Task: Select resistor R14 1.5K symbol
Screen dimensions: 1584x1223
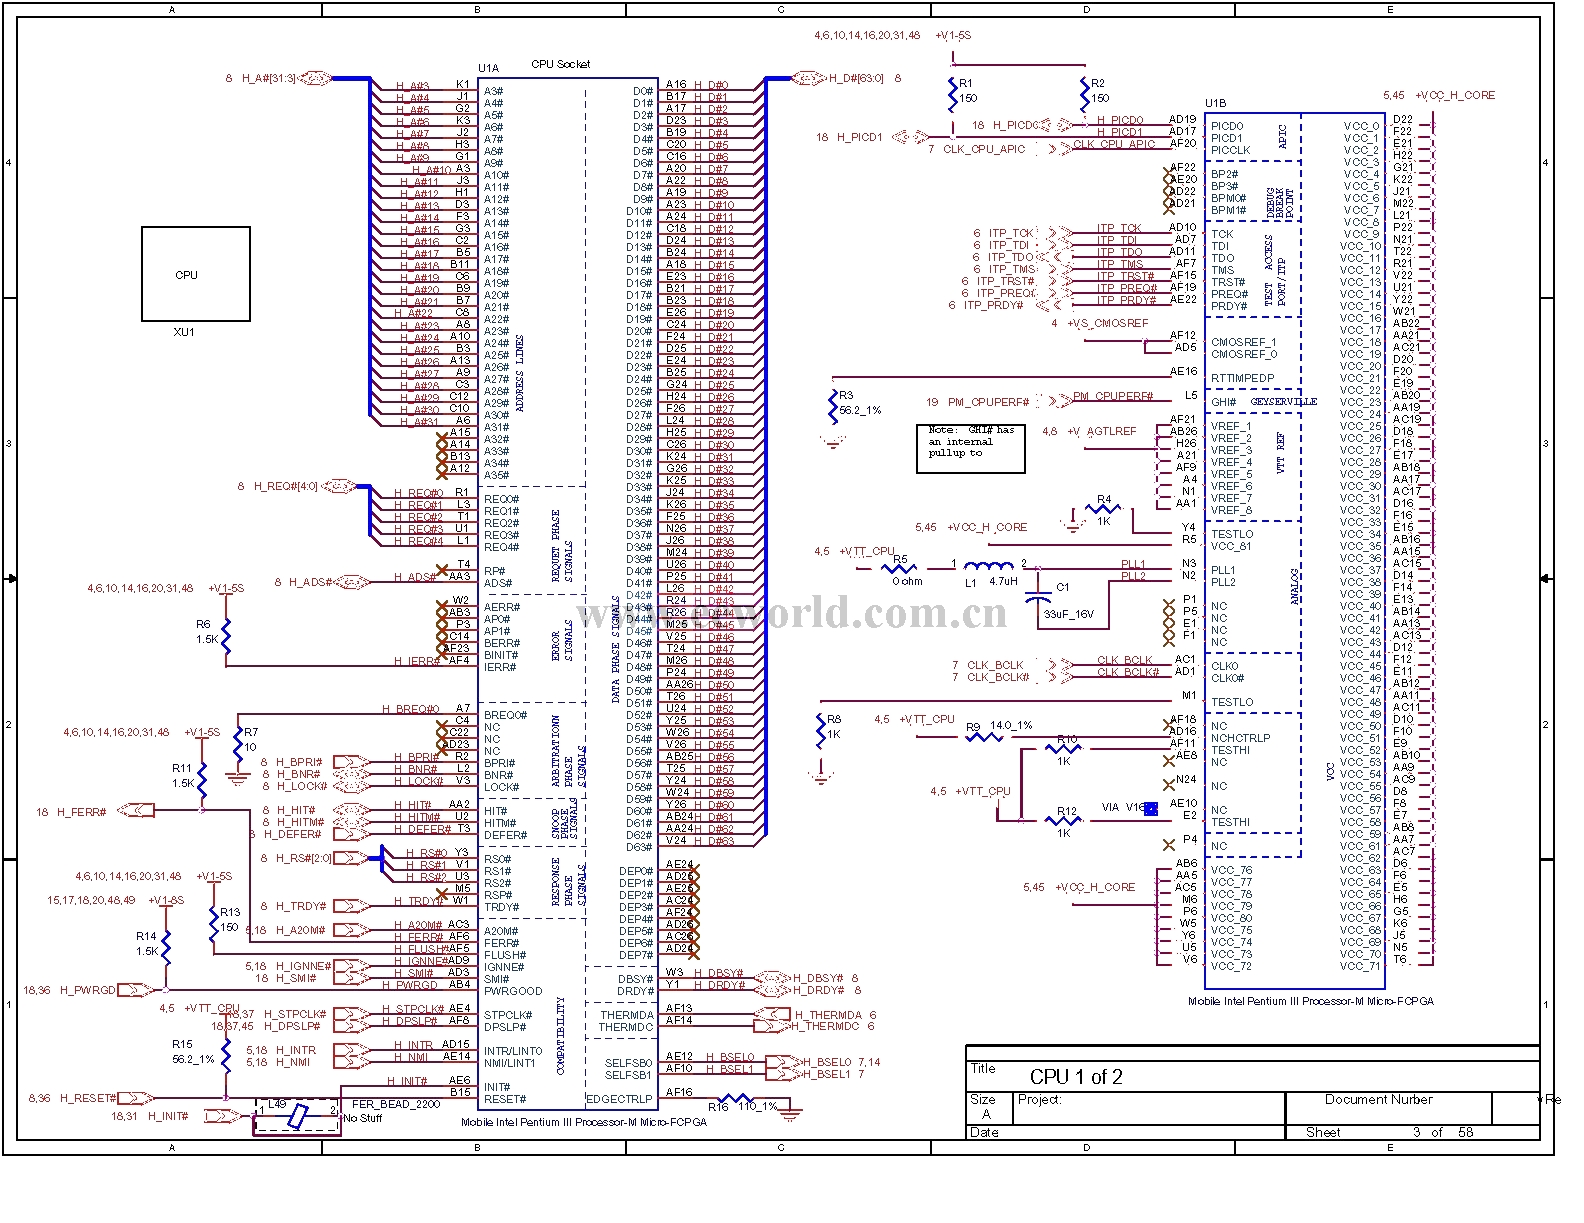Action: pos(166,947)
